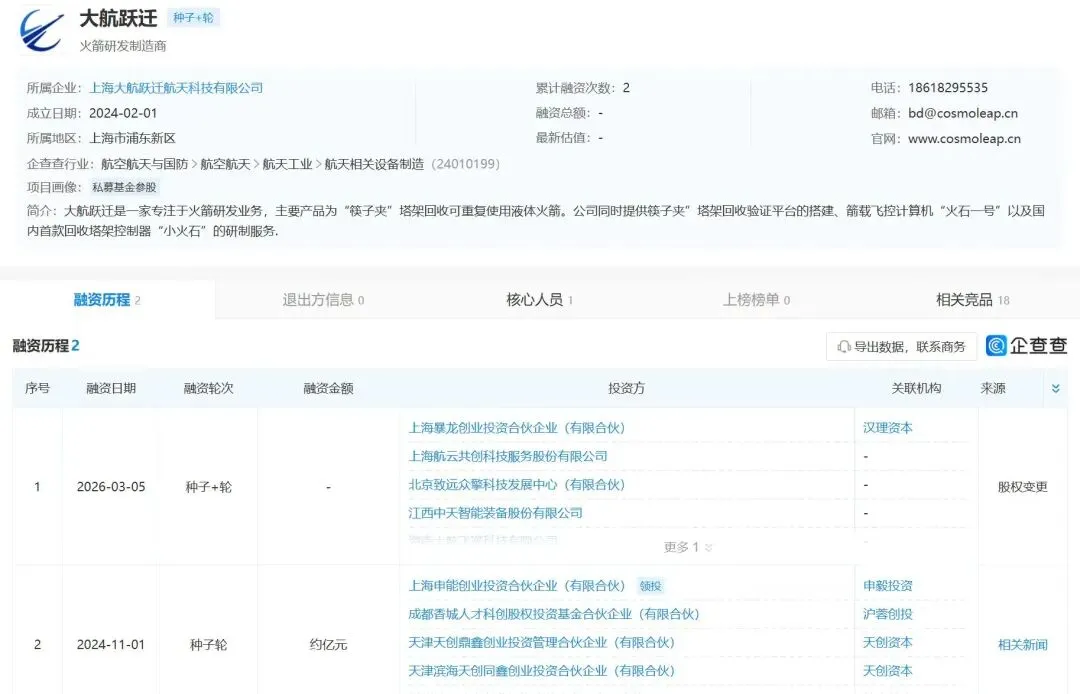Click the 大航跃迁 company title
Screen dimensions: 1080x694
[118, 19]
